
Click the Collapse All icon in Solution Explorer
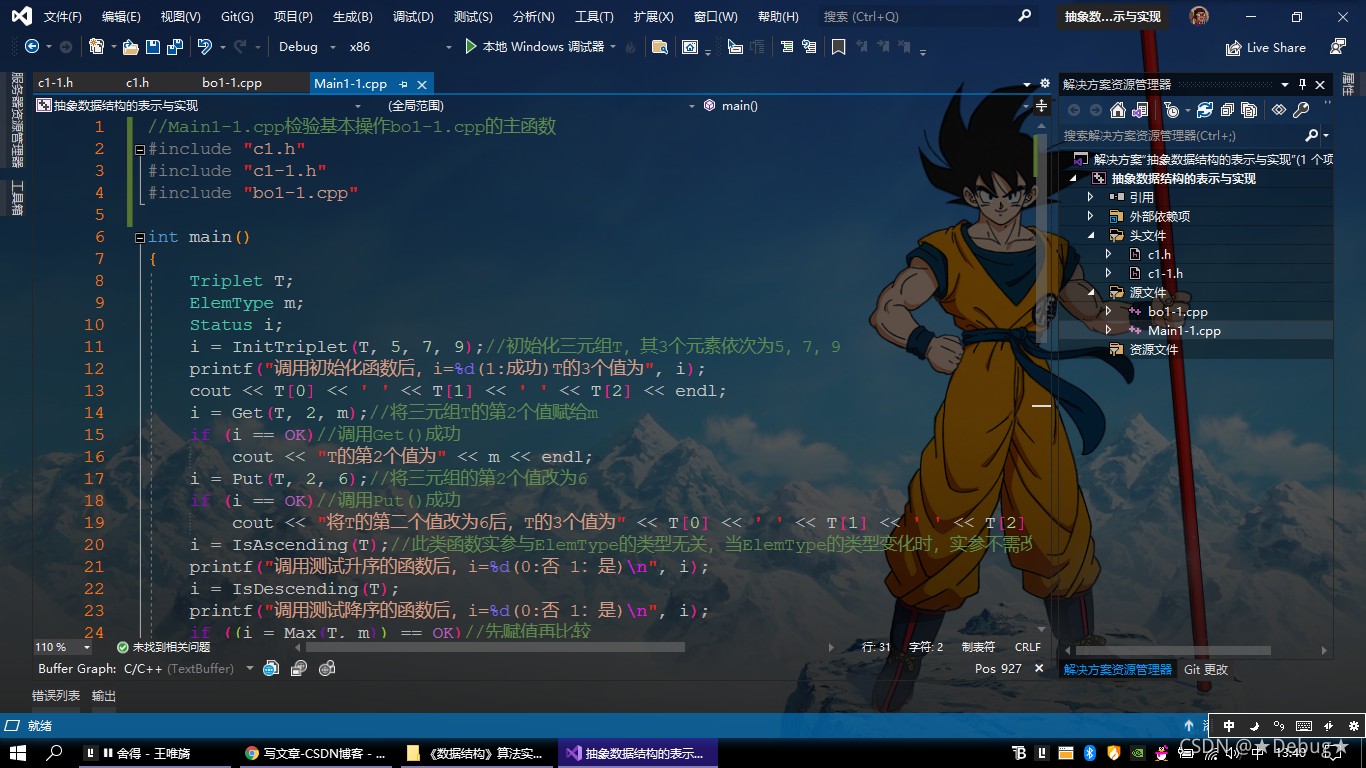point(1228,110)
